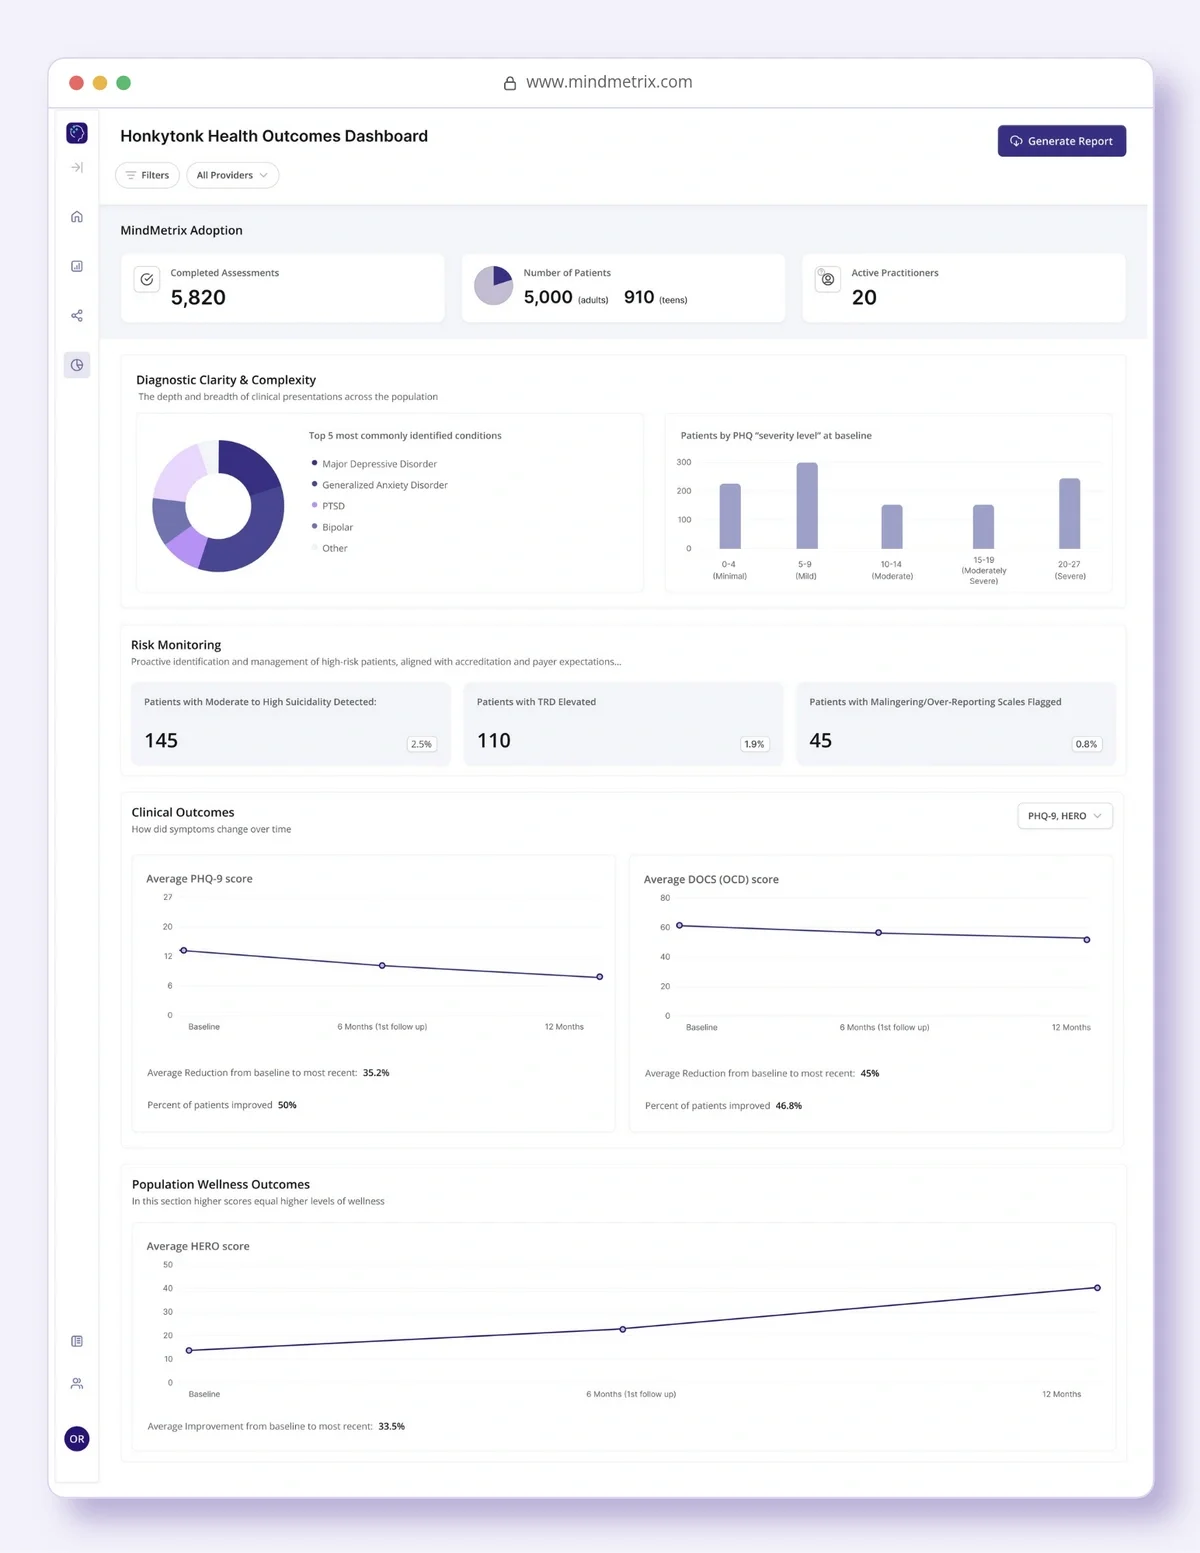Click the 45 malingering flagged count

point(820,740)
